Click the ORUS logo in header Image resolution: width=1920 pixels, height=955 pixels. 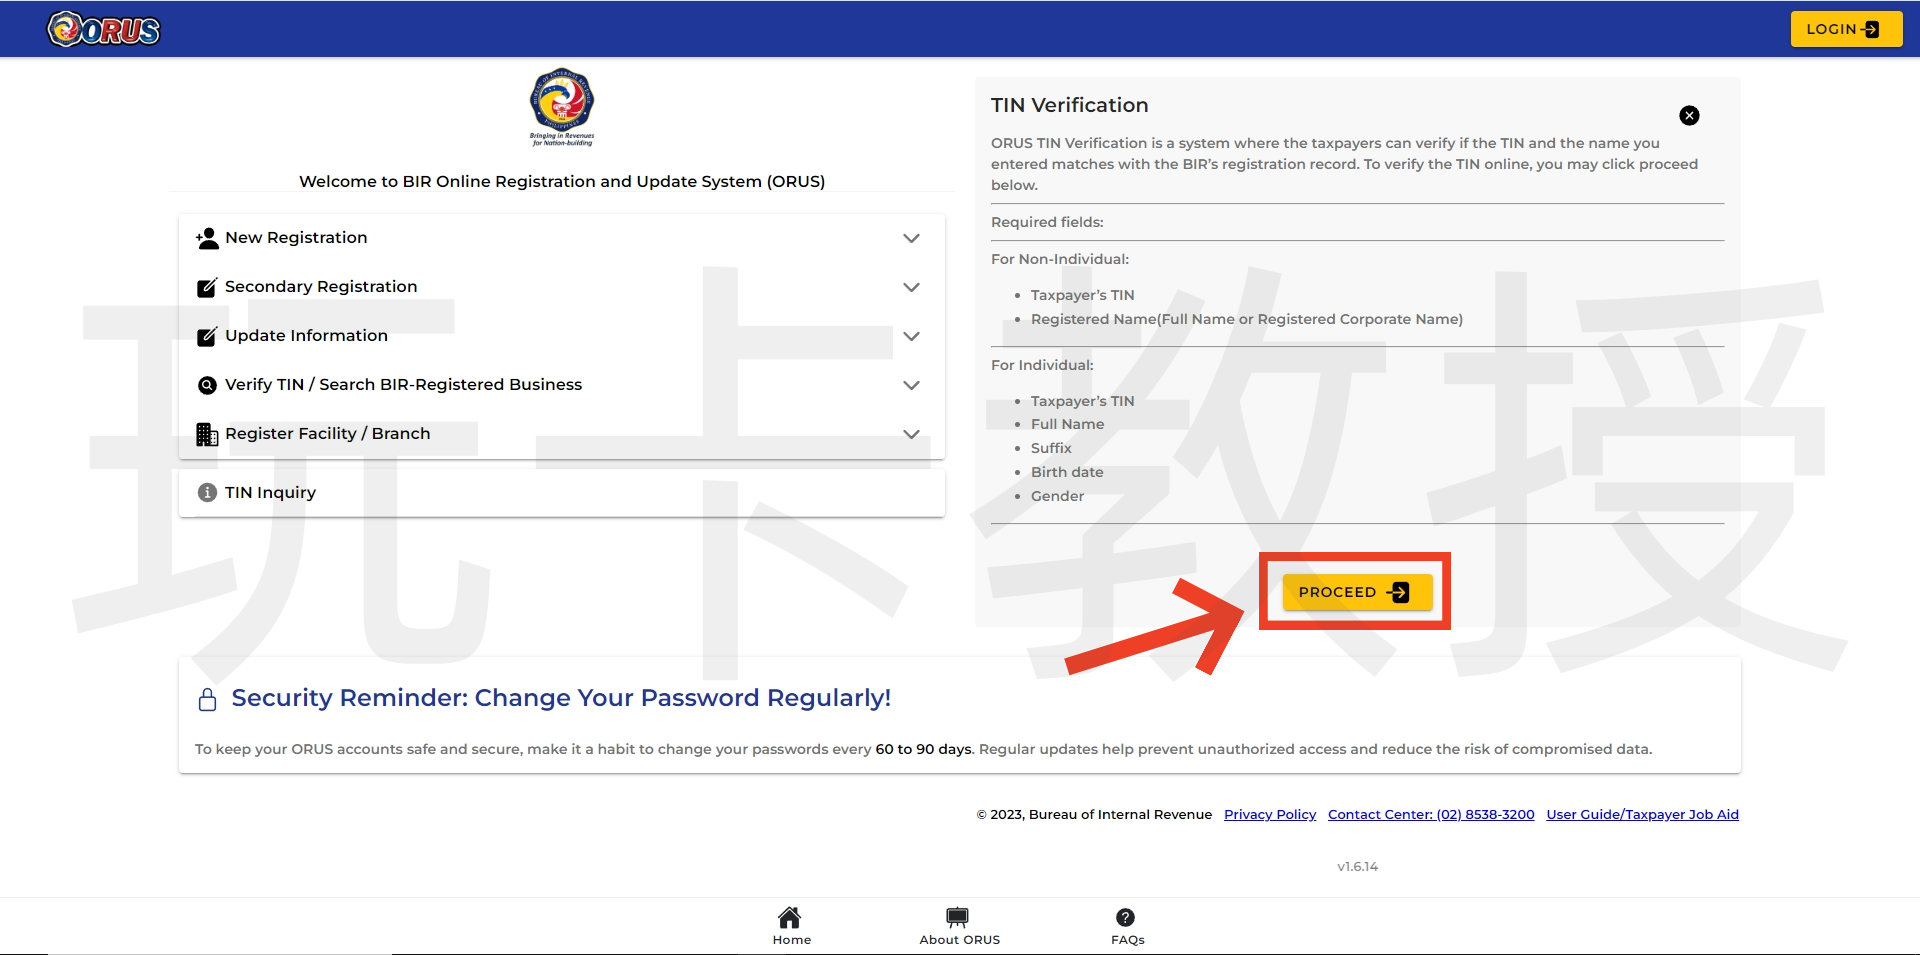point(104,30)
